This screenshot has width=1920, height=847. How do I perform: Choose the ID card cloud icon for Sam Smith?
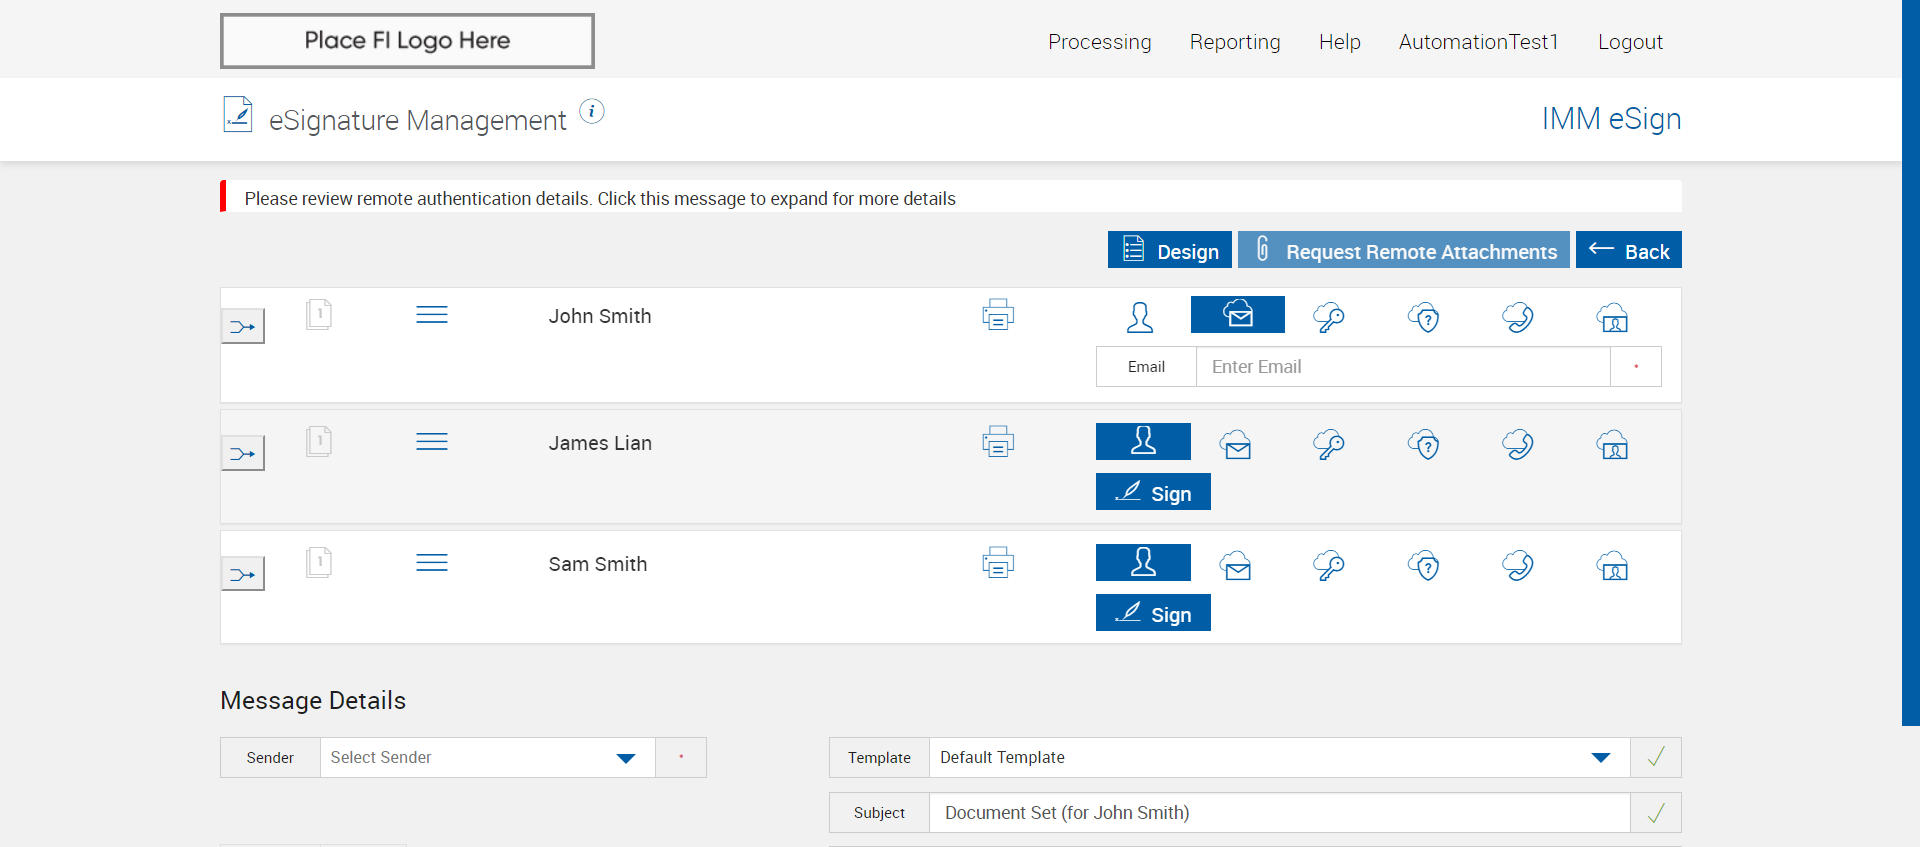click(1613, 565)
